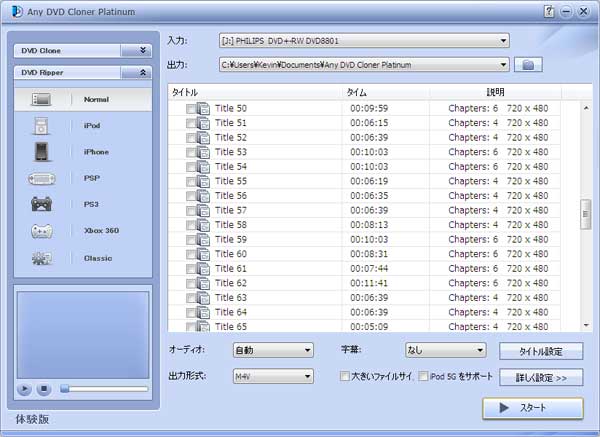
Task: Choose the iPod device icon
Action: (x=41, y=126)
